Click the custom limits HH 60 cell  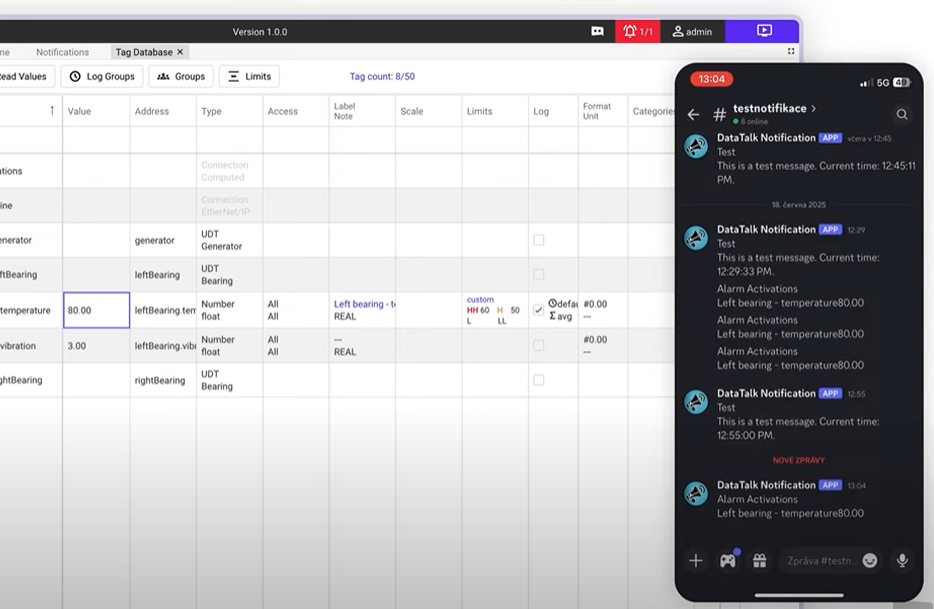pos(494,310)
